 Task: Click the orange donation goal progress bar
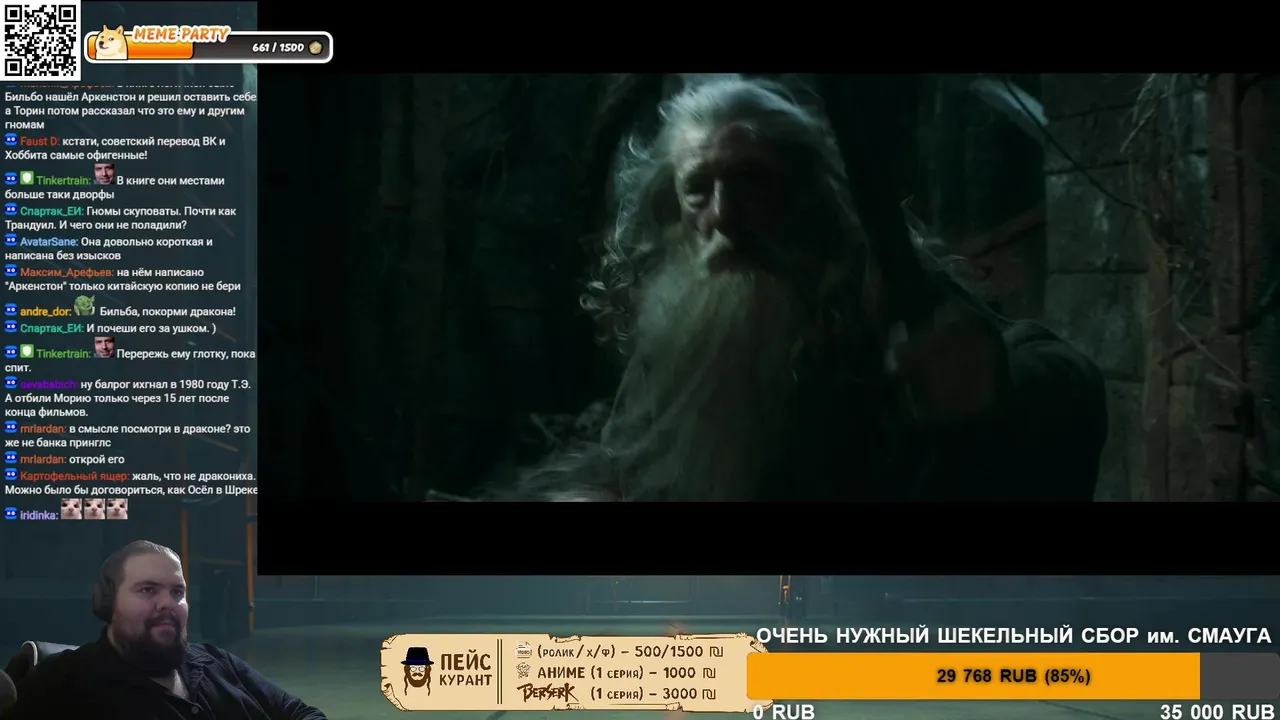pyautogui.click(x=973, y=676)
